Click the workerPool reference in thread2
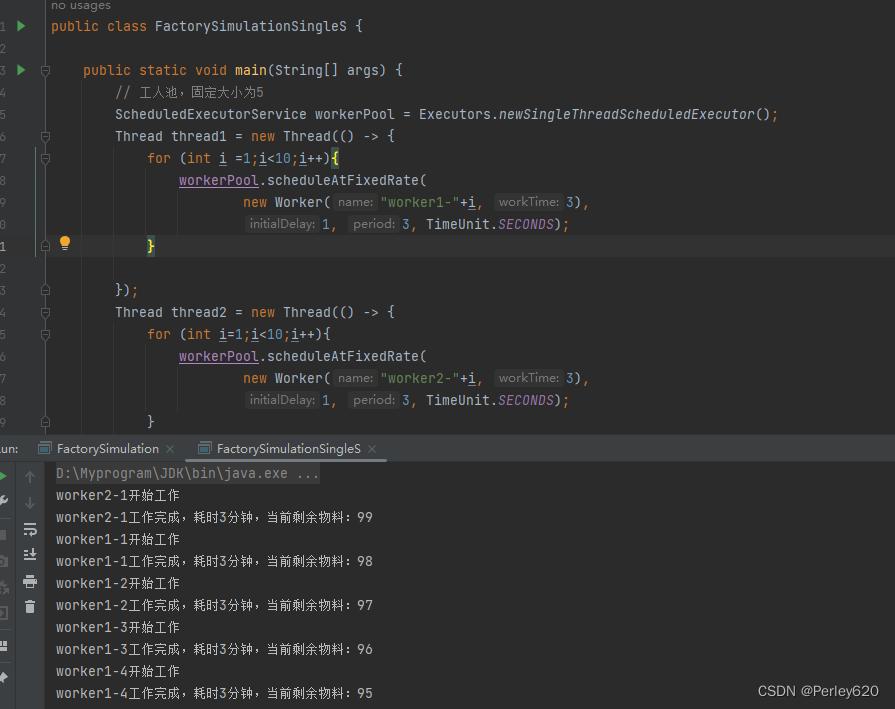Viewport: 895px width, 709px height. point(219,356)
